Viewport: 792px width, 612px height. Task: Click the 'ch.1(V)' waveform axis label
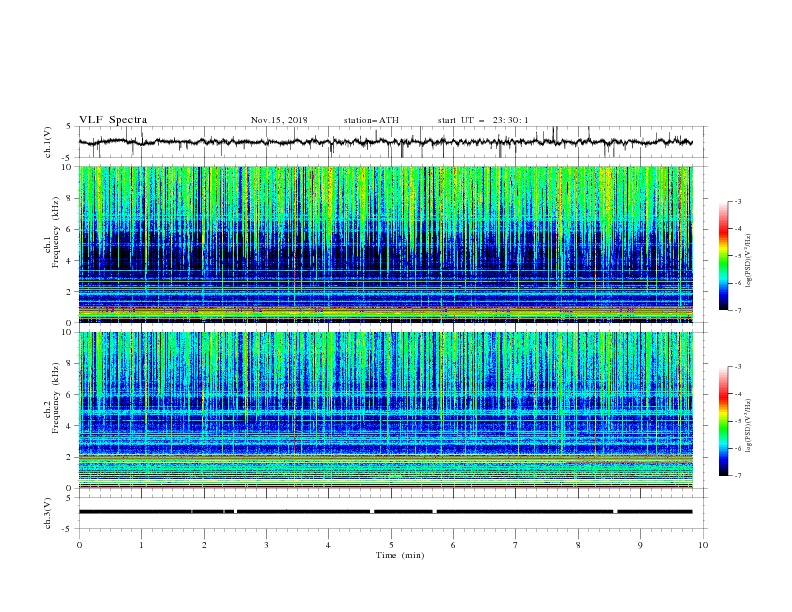[x=48, y=142]
